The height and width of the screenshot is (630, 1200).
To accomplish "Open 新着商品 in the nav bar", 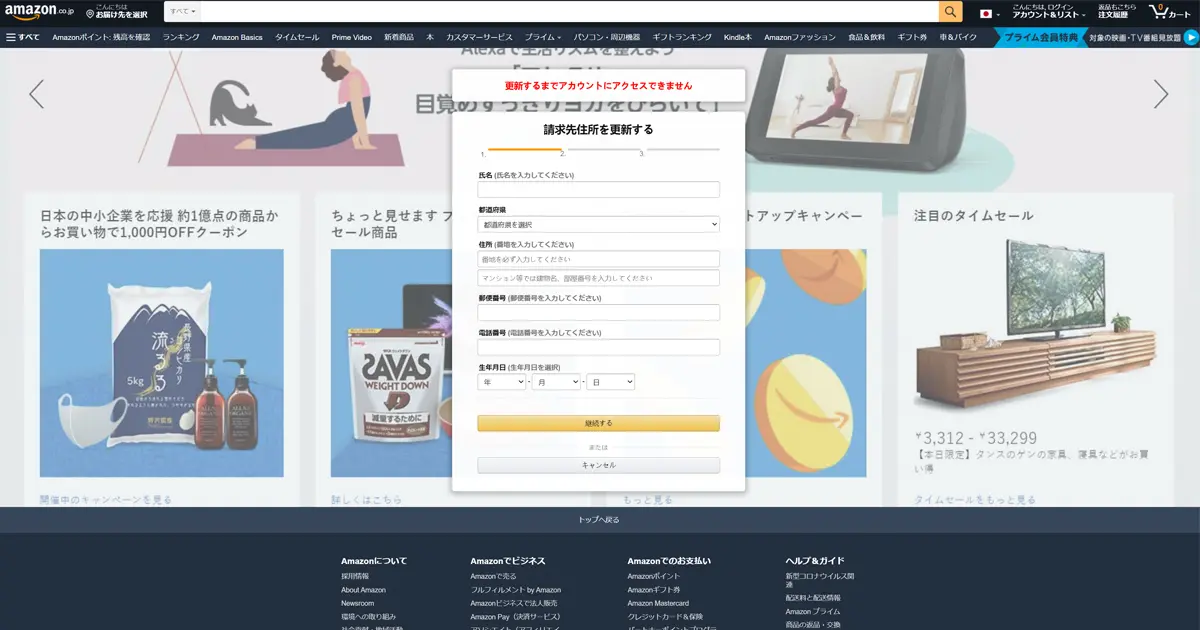I will click(x=398, y=37).
